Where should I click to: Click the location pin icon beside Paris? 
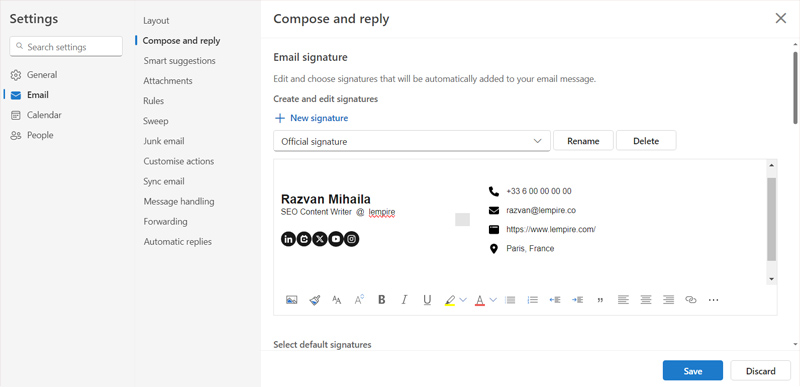pos(493,249)
